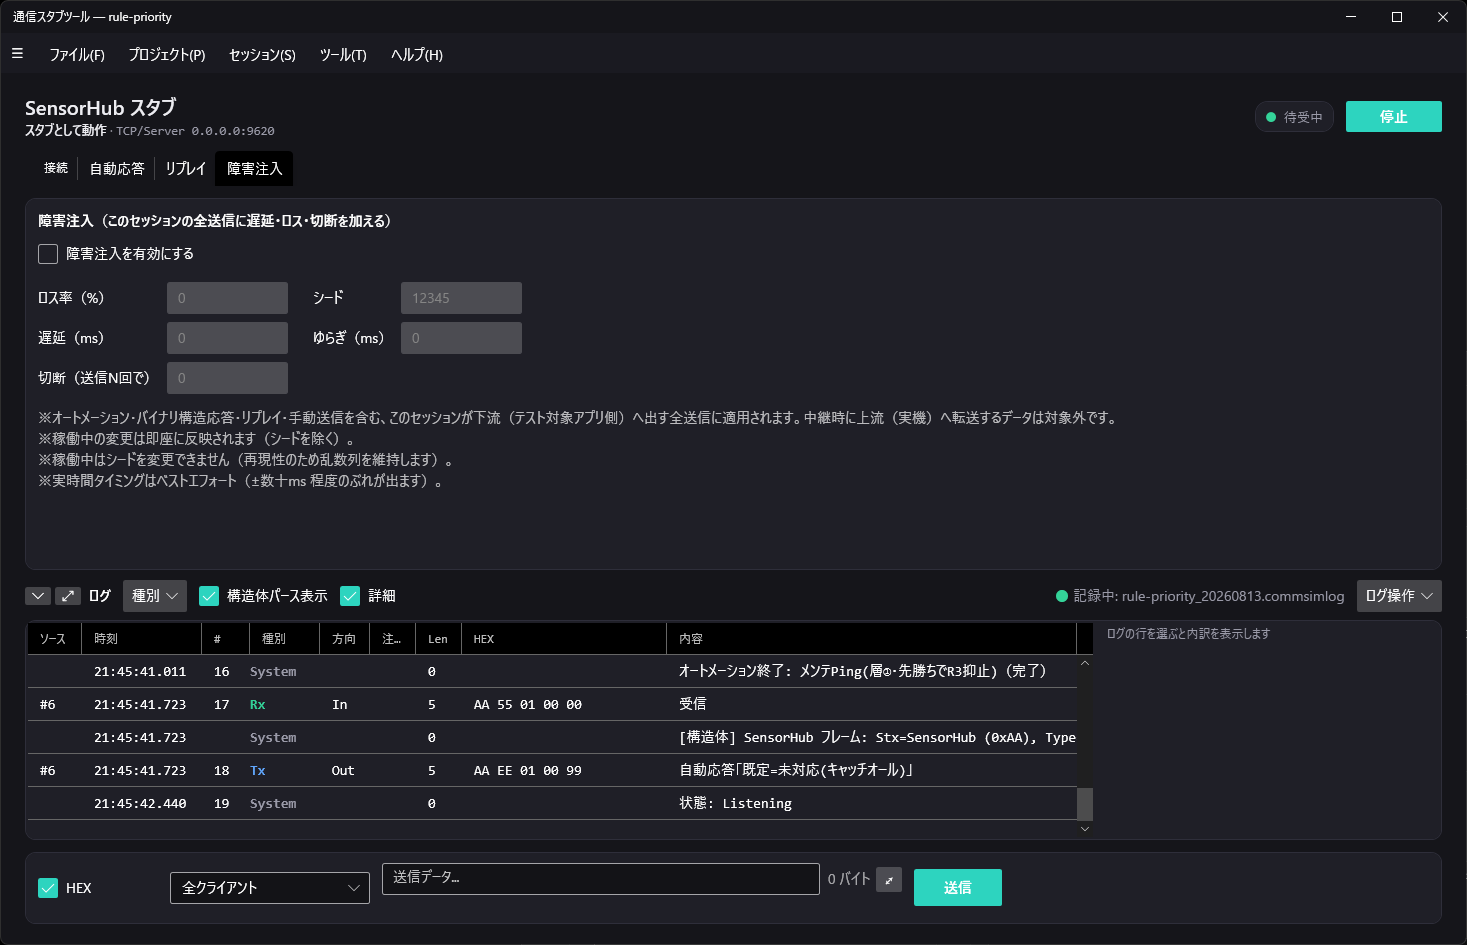The image size is (1467, 945).
Task: Click the HEX column header in log
Action: [563, 639]
